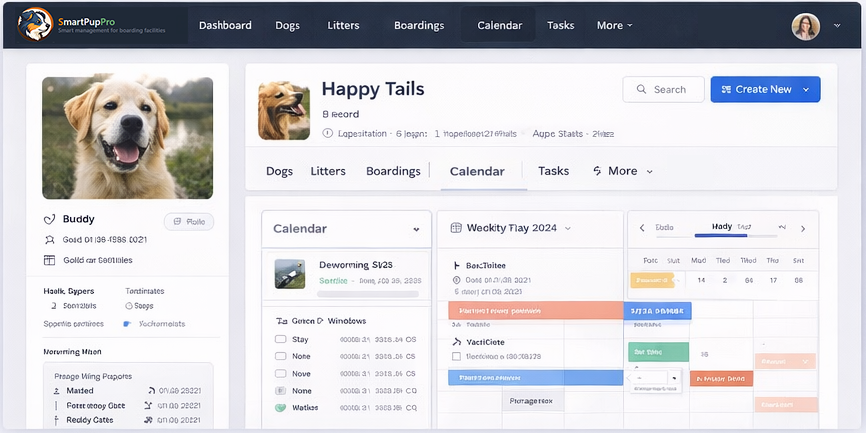
Task: Select date 17 in the calendar row
Action: (774, 281)
